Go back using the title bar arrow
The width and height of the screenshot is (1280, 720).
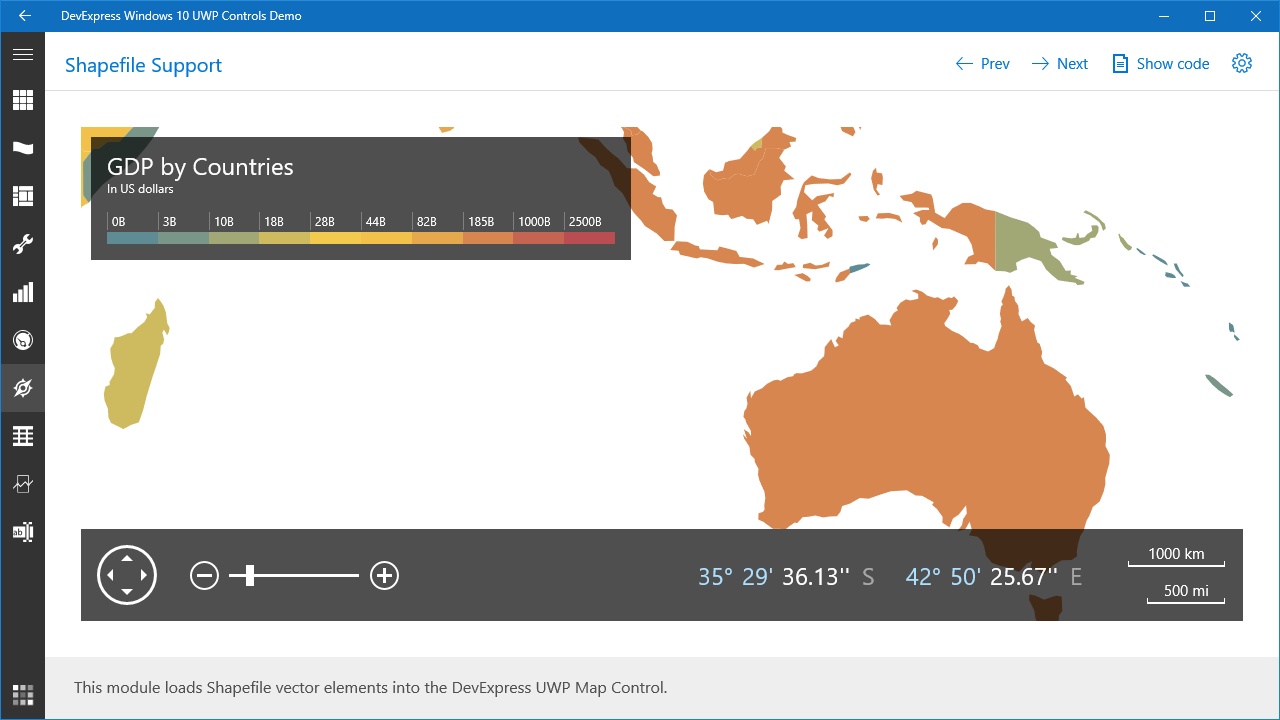[x=24, y=16]
